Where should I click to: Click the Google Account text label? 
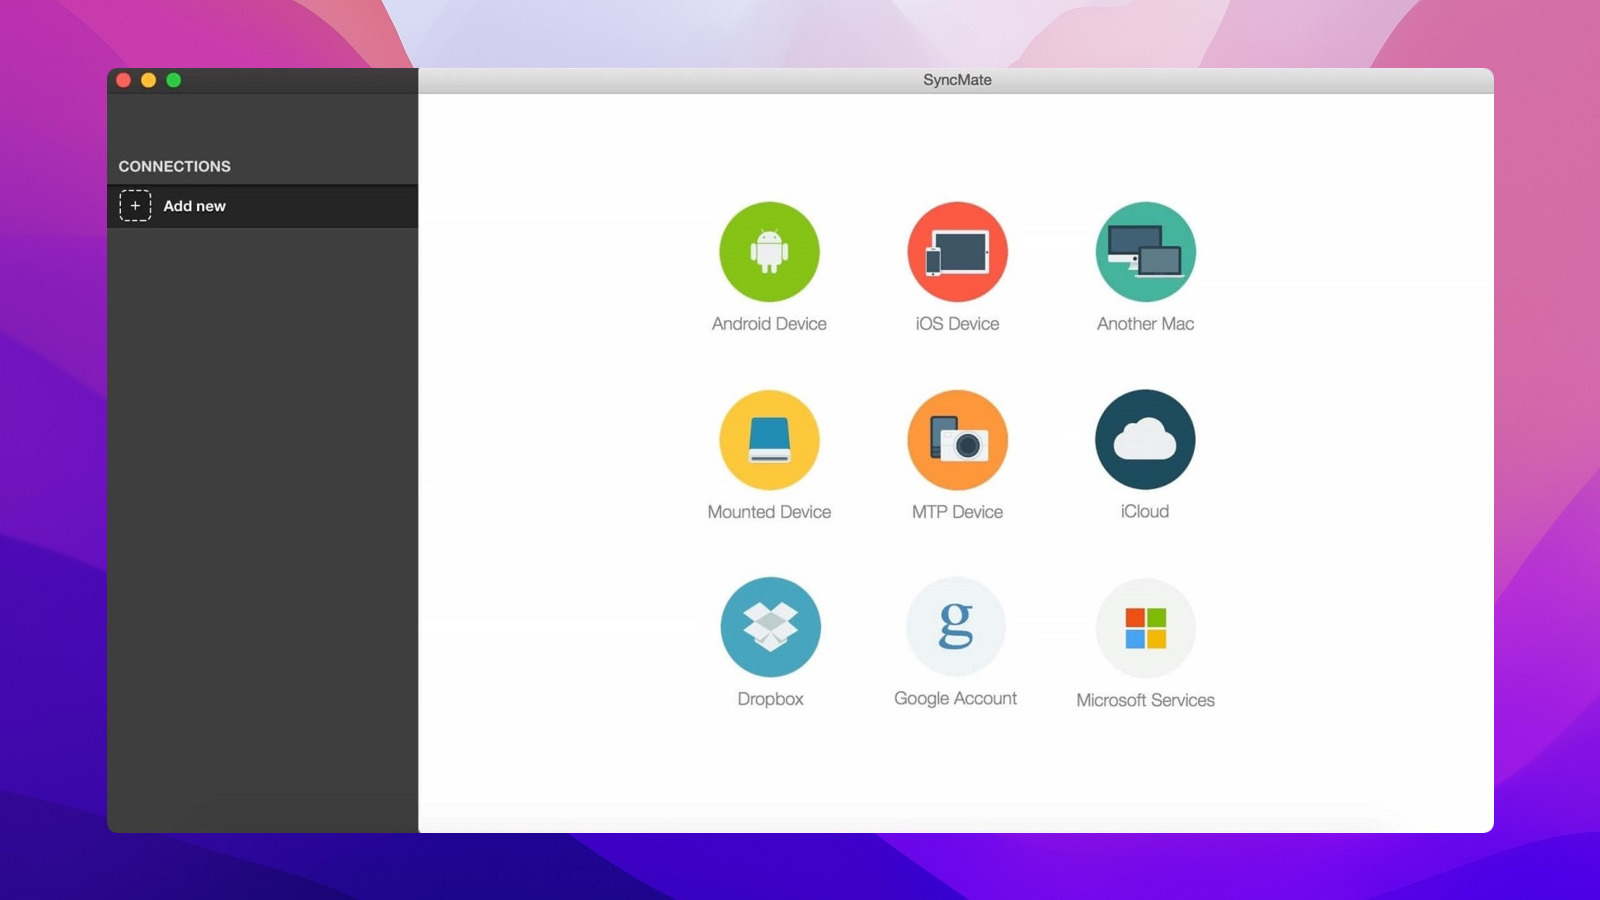(956, 698)
